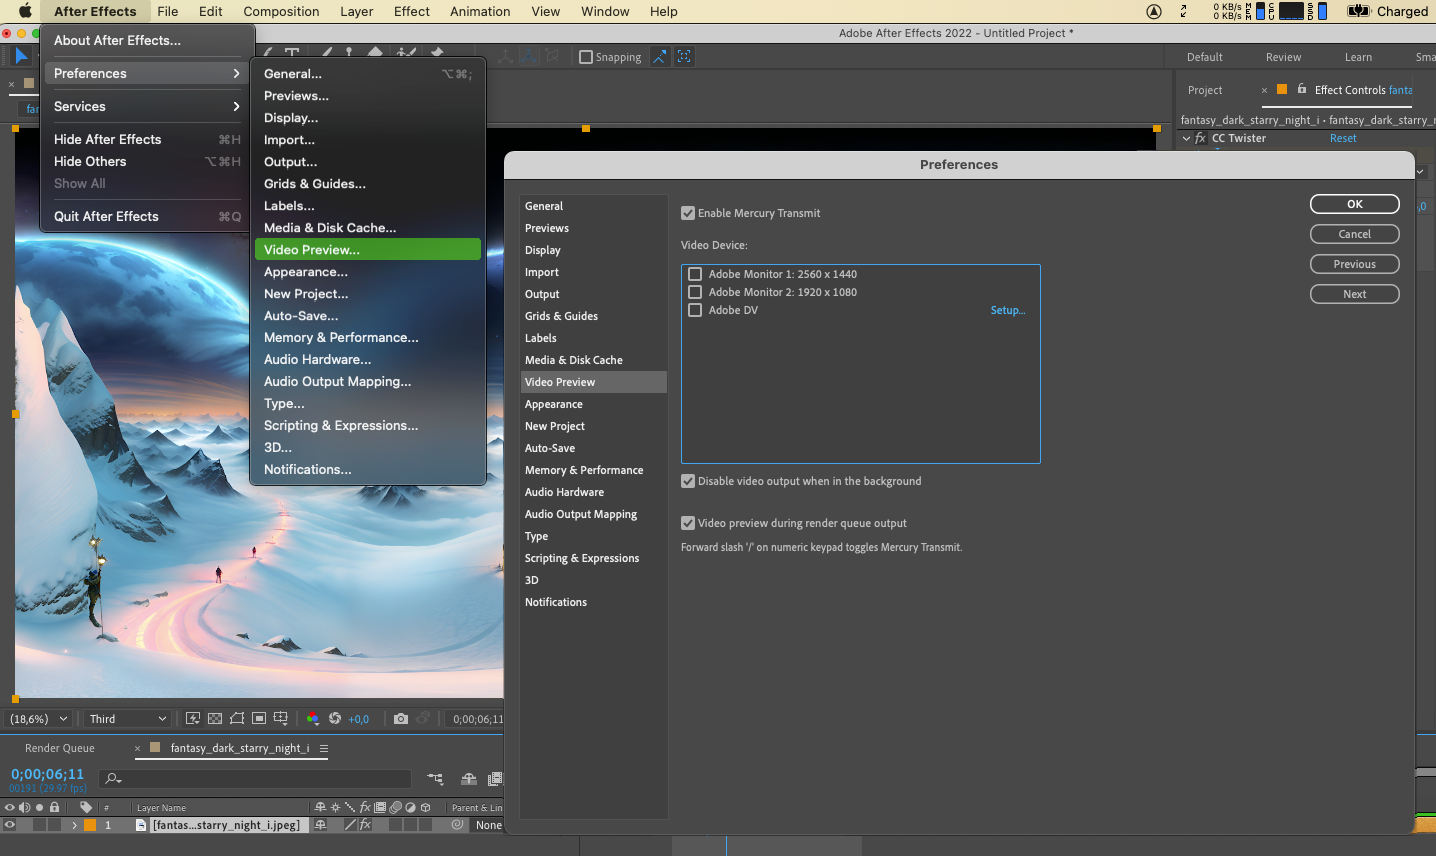
Task: Click the reset exposure icon
Action: tap(335, 718)
